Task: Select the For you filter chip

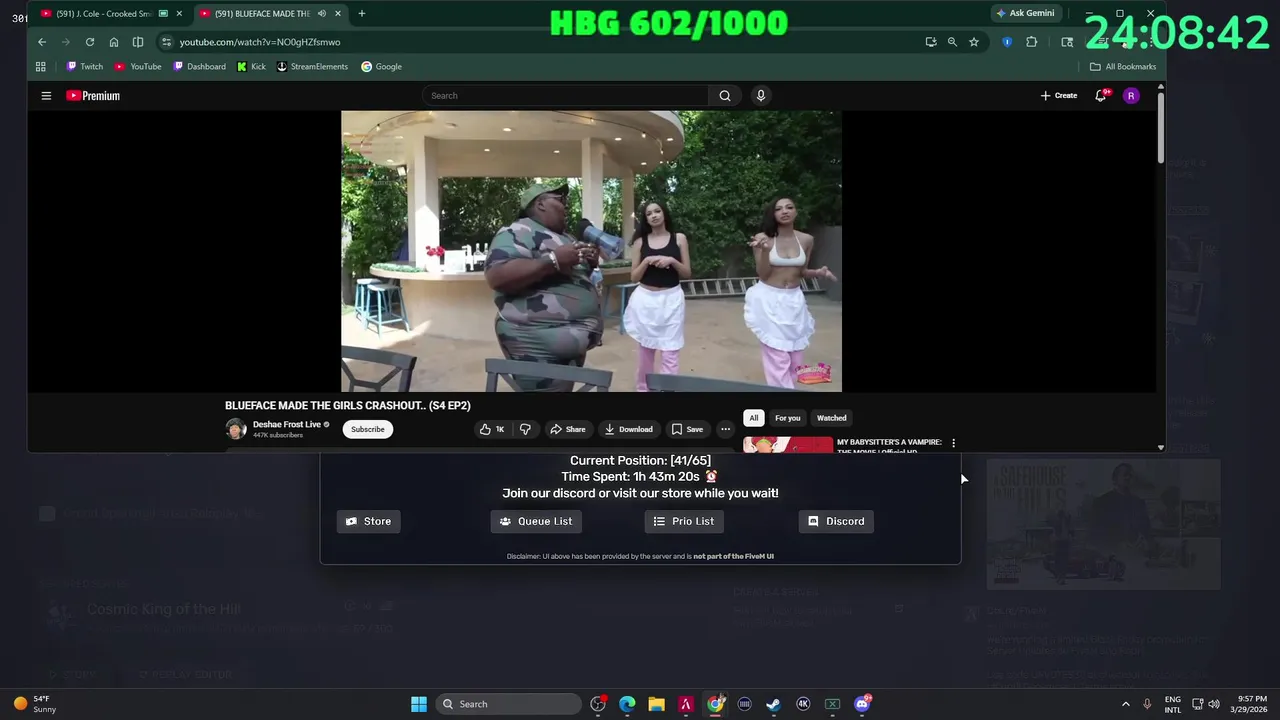Action: 788,418
